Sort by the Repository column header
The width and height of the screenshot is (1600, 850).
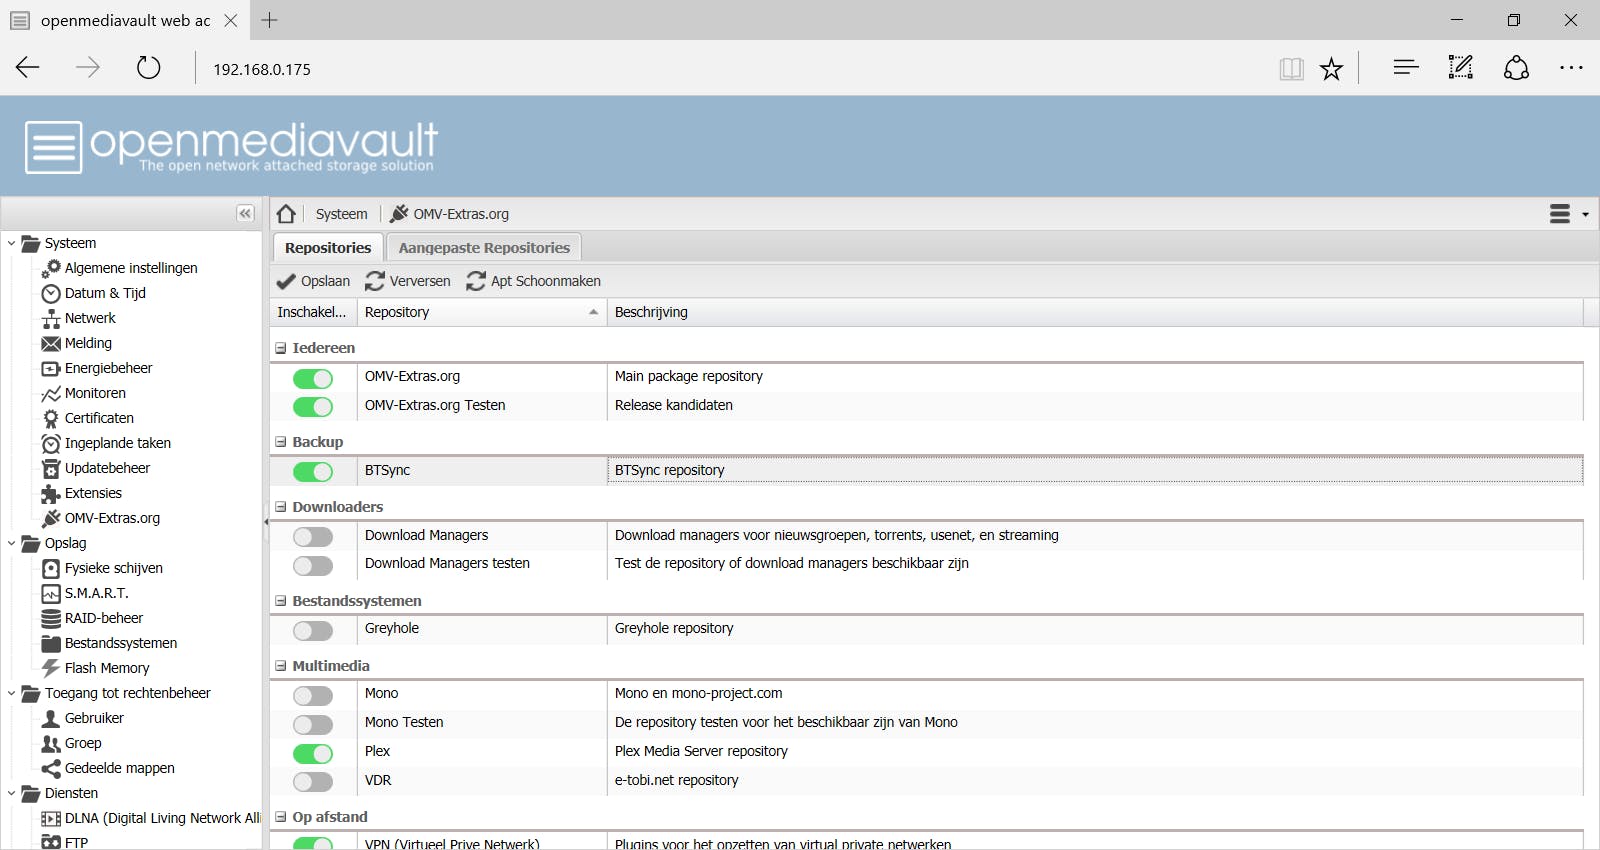pos(482,312)
